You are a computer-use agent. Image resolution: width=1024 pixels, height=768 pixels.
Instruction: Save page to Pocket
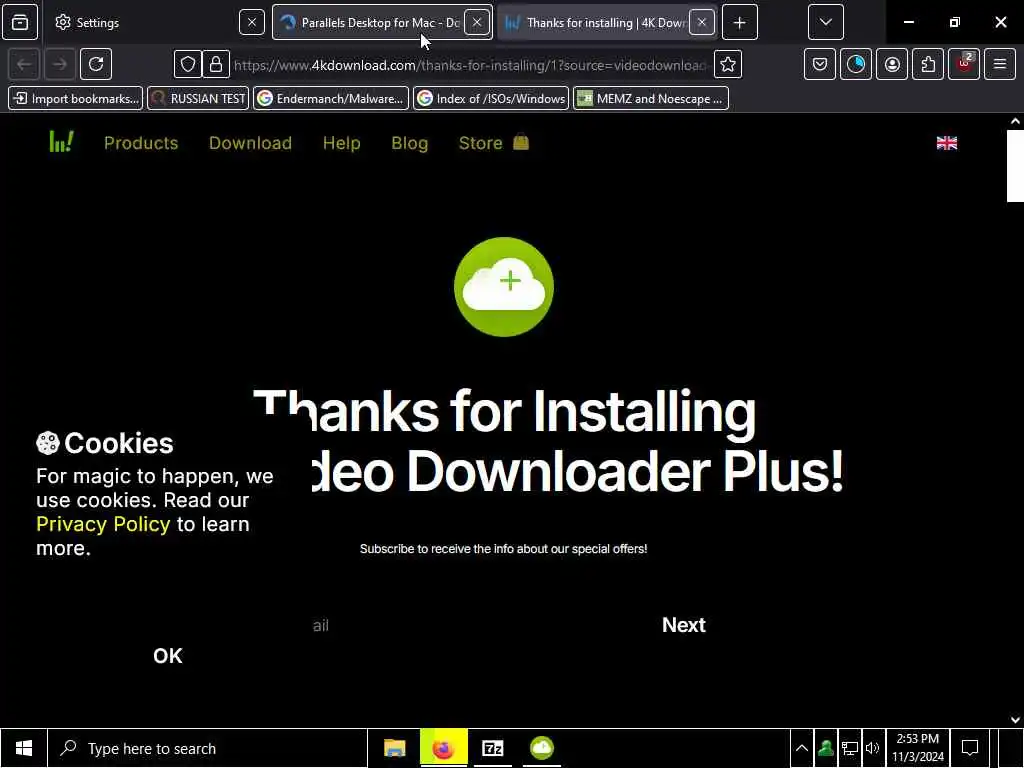[x=820, y=65]
